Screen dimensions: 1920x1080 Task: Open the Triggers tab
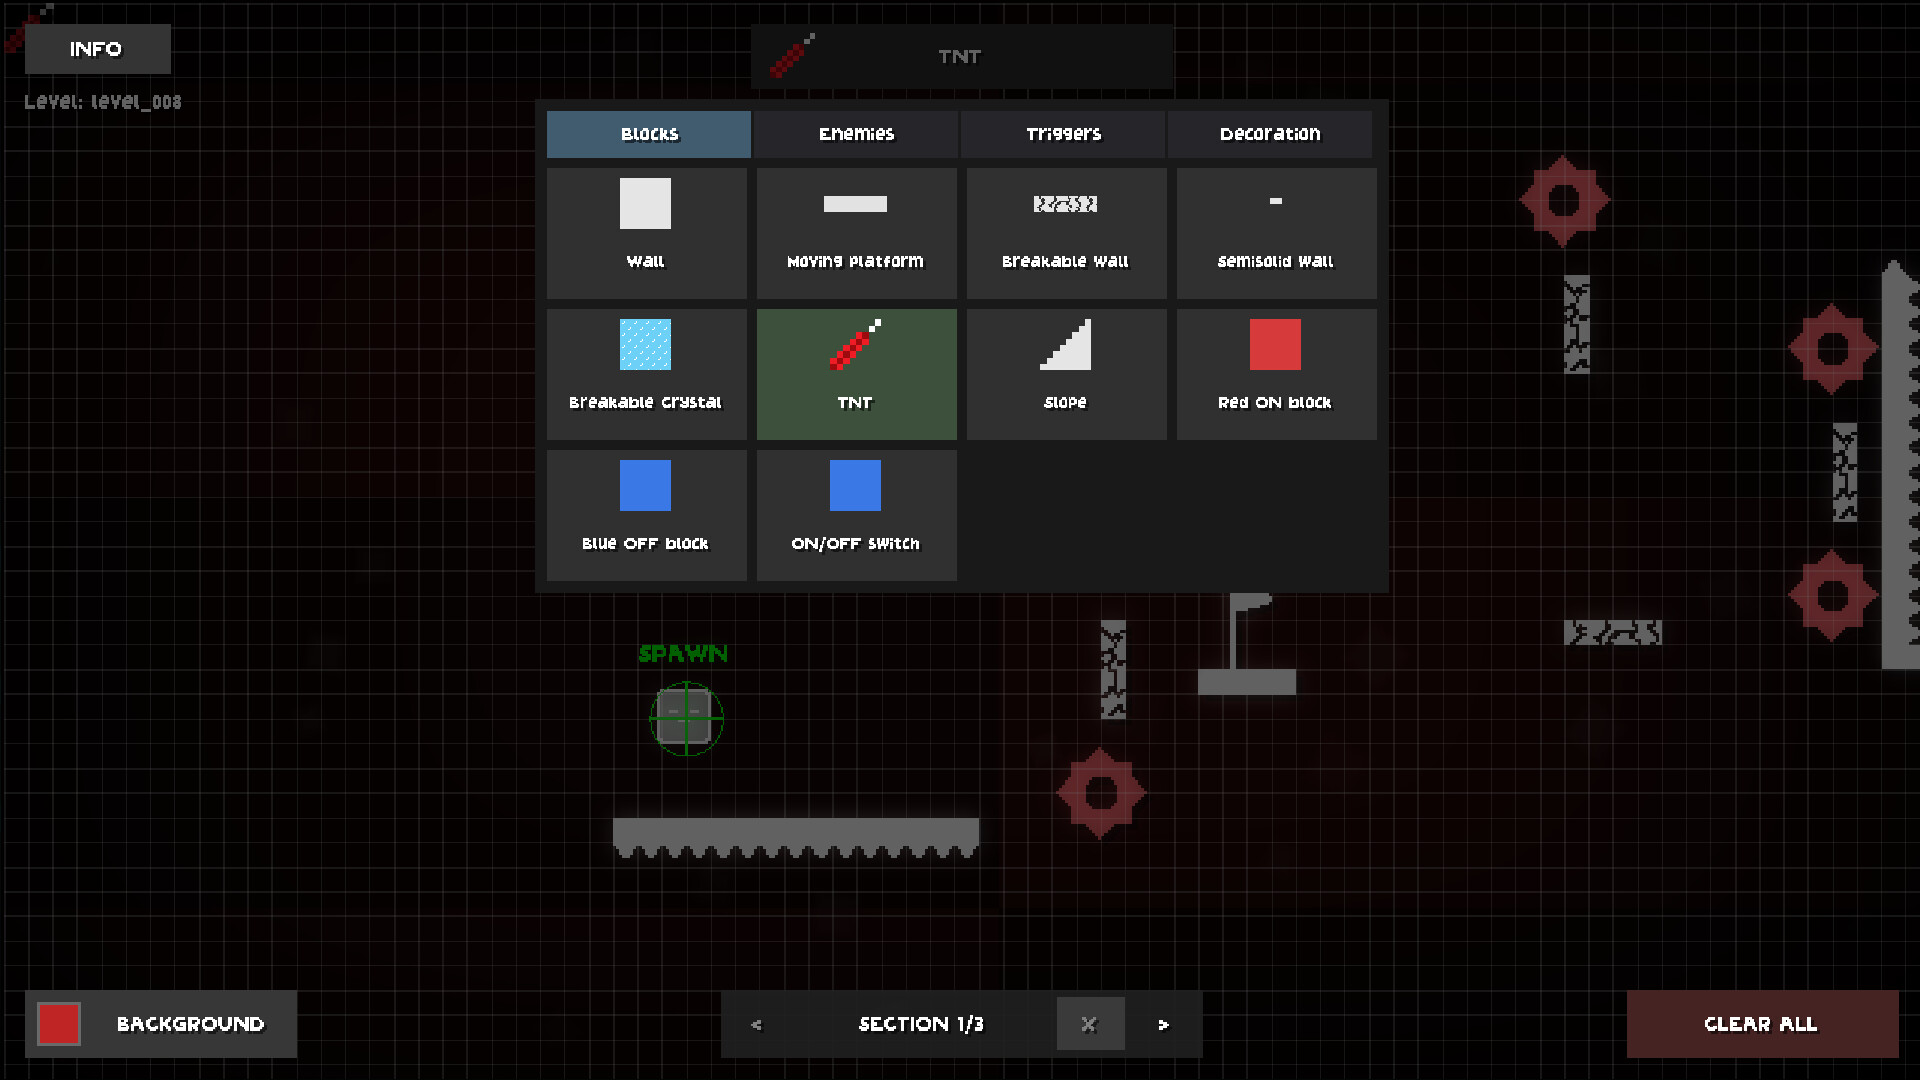coord(1063,134)
